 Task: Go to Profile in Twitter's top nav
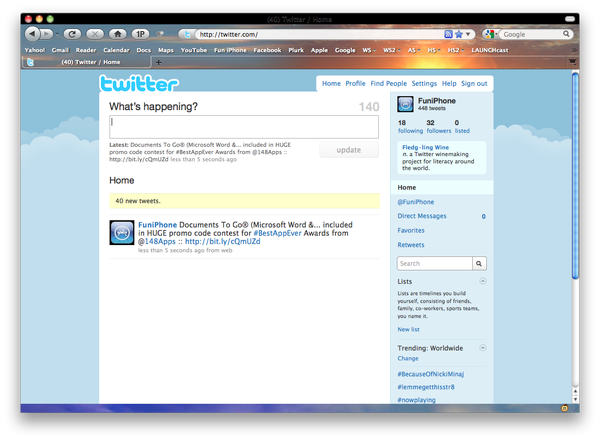[x=355, y=83]
